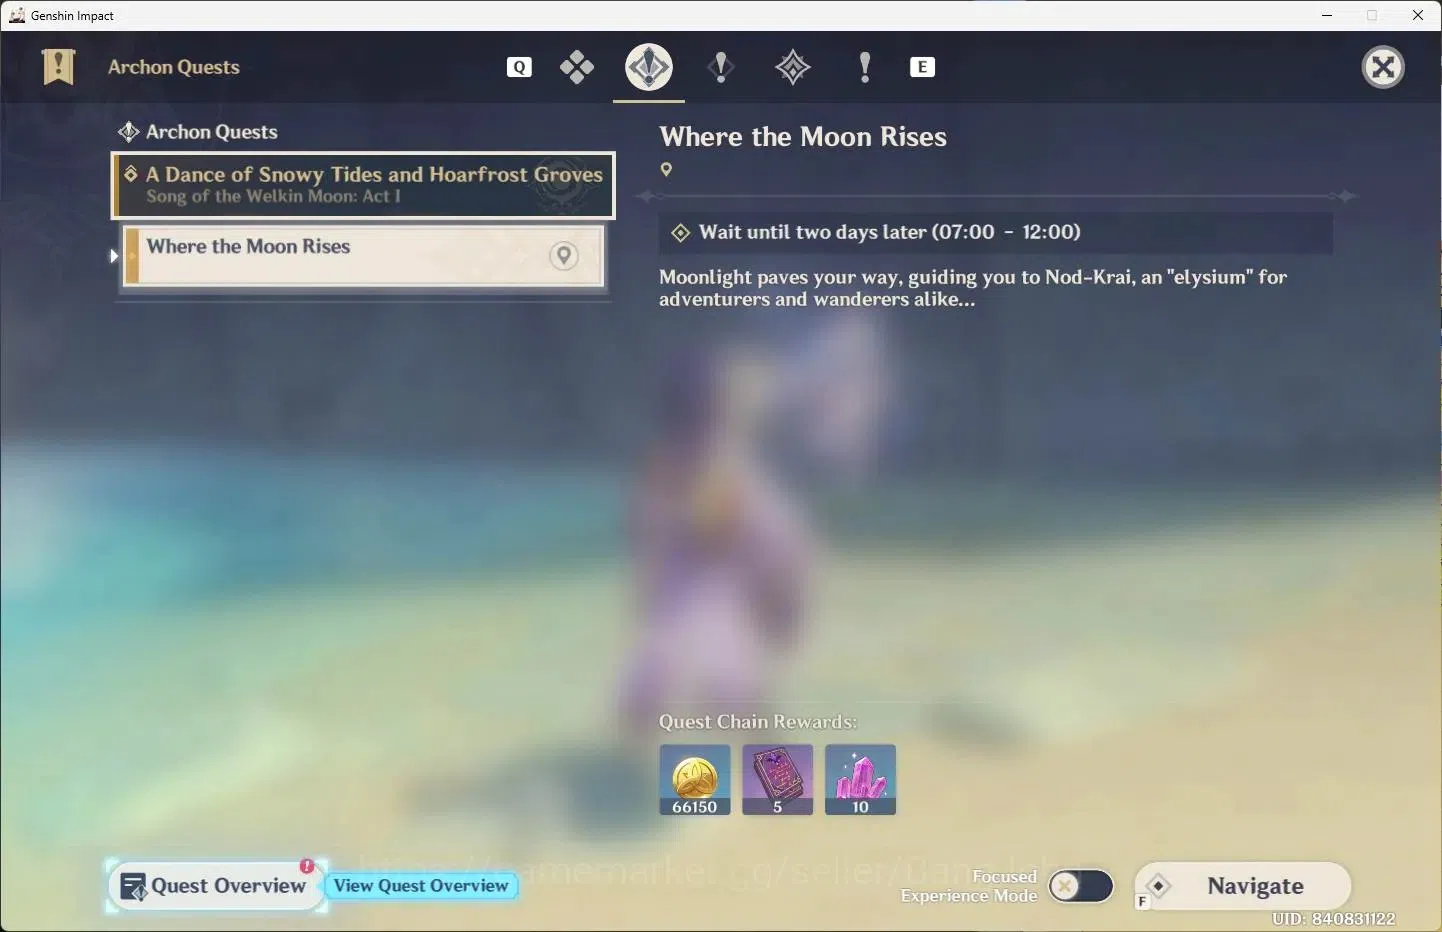Open the Story Quests exclamation-diamond filter
The image size is (1442, 932).
point(721,67)
